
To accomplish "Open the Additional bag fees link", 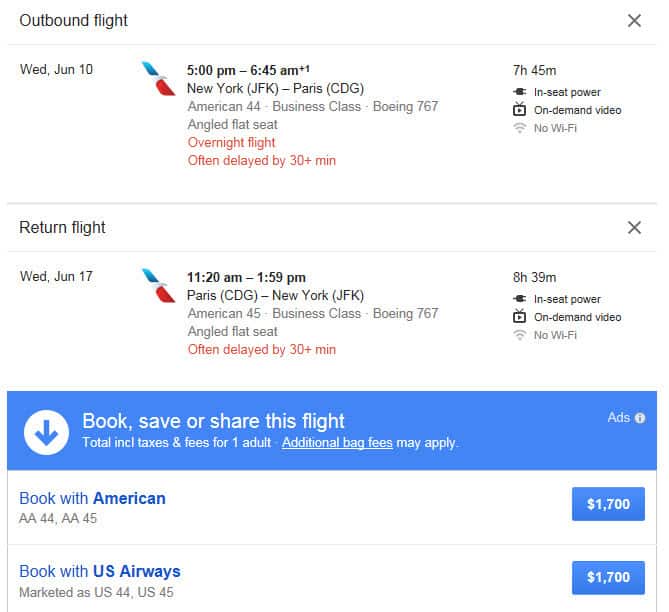I will click(337, 443).
